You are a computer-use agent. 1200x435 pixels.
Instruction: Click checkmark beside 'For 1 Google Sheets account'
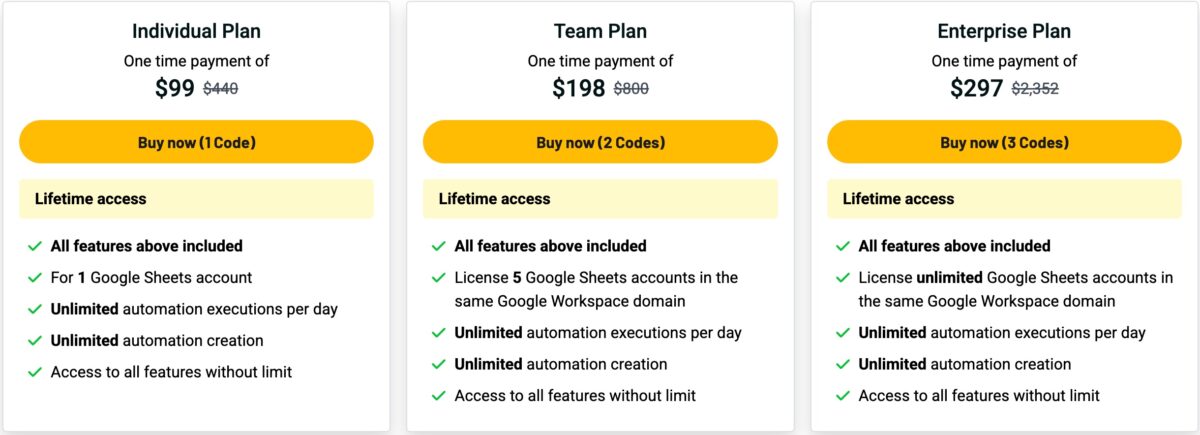[x=35, y=278]
